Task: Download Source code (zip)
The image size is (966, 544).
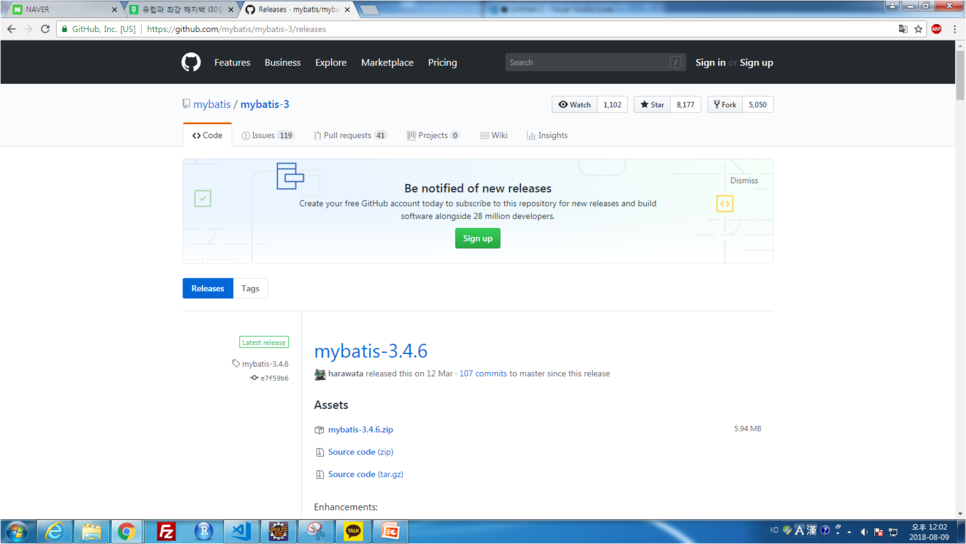Action: point(360,452)
